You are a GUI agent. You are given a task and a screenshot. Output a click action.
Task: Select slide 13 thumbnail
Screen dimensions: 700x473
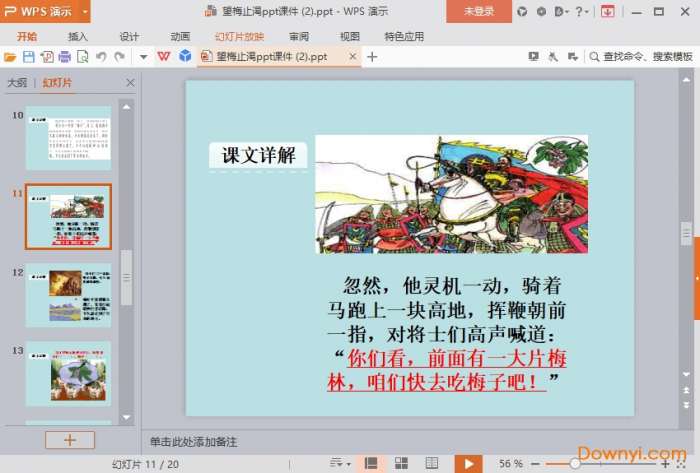(x=68, y=374)
